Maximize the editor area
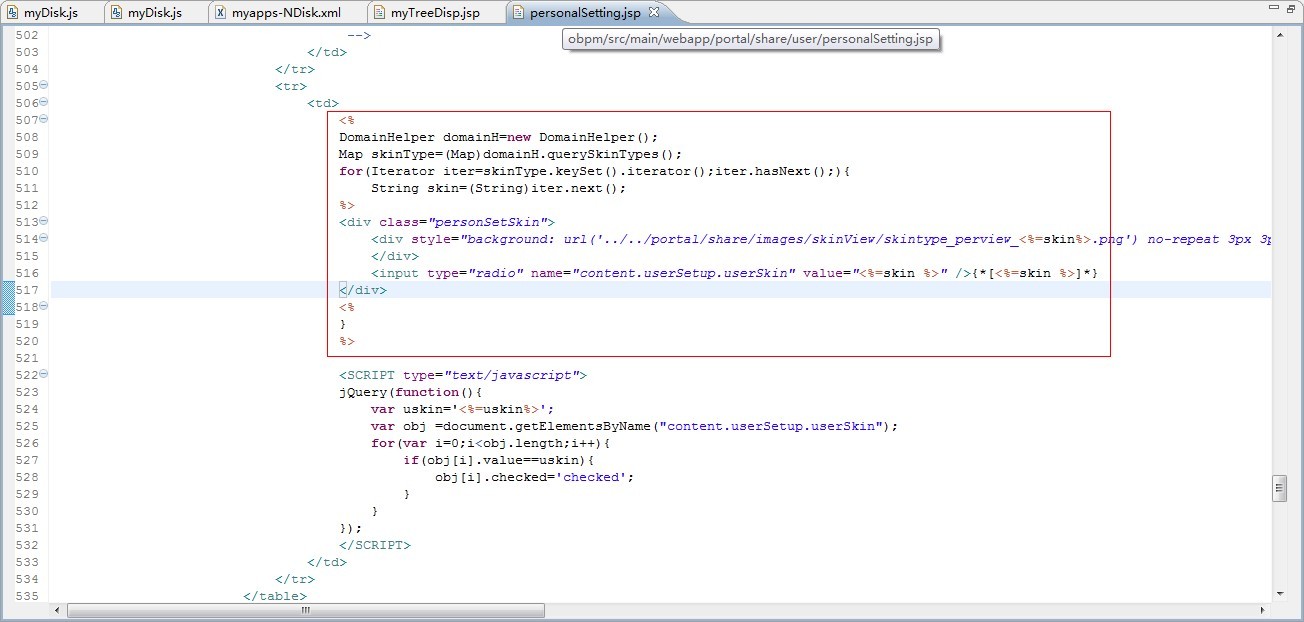The image size is (1304, 622). (x=1292, y=9)
